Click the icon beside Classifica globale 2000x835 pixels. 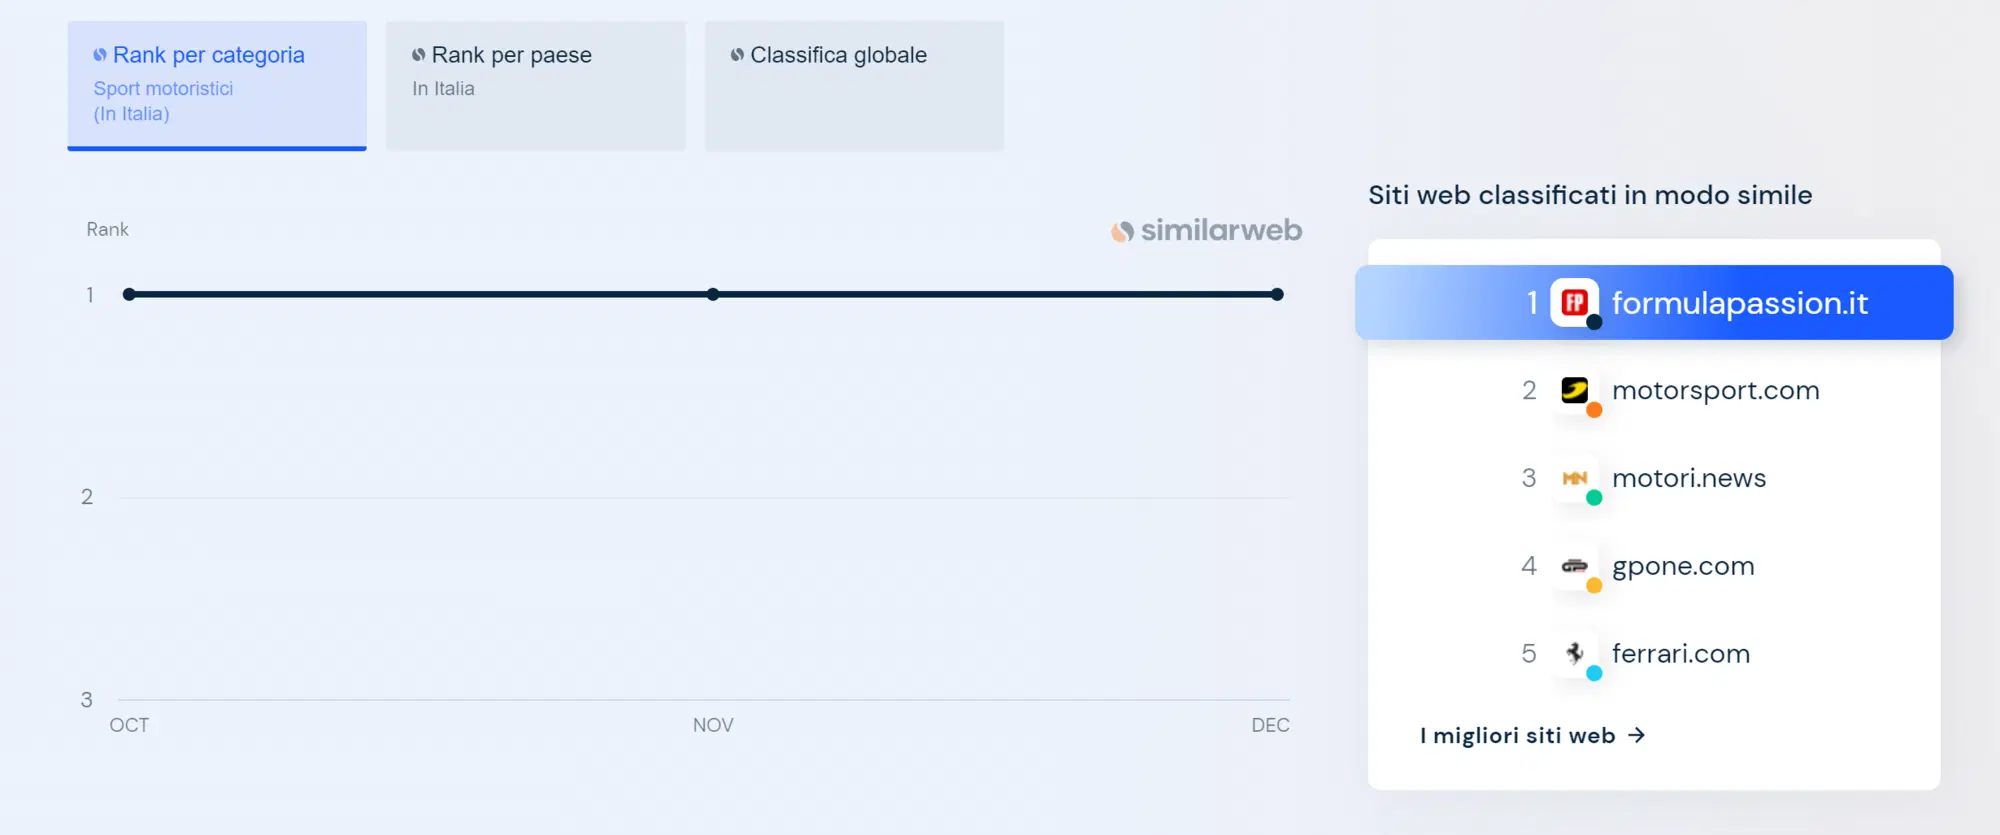(737, 55)
